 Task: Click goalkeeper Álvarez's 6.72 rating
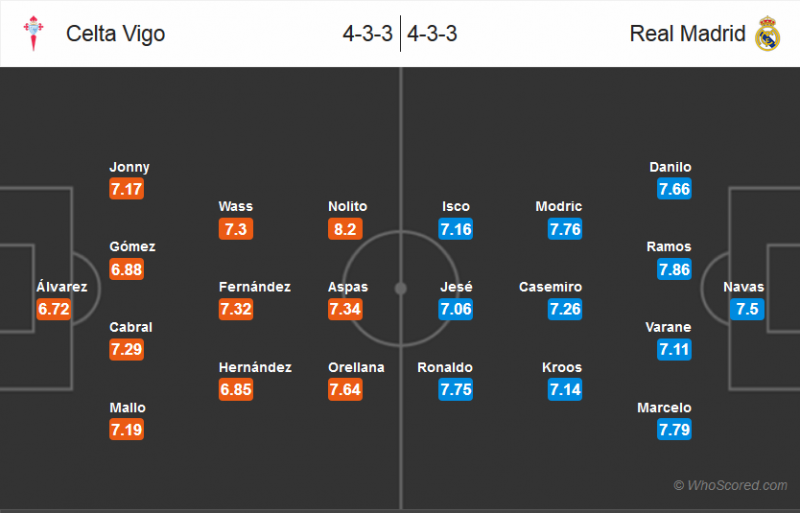pyautogui.click(x=54, y=309)
